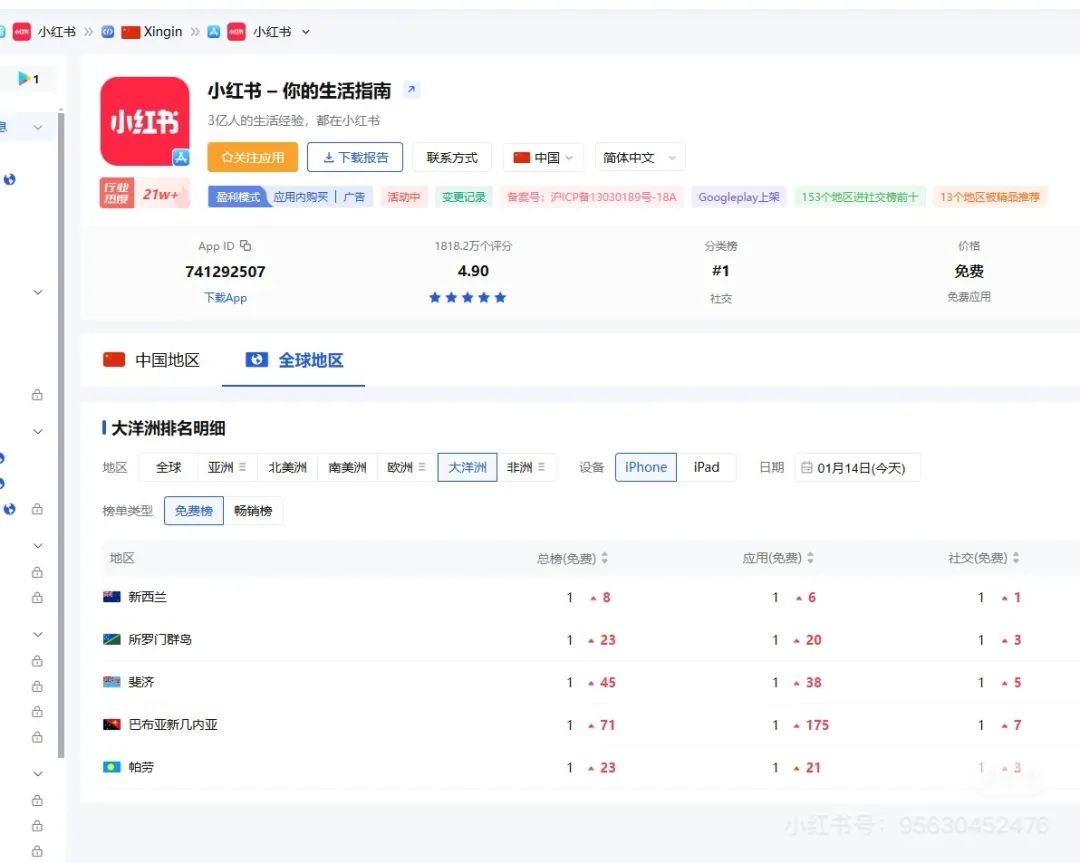Viewport: 1080px width, 863px height.
Task: Click 13个地区被精品推荐 tag
Action: pos(990,197)
